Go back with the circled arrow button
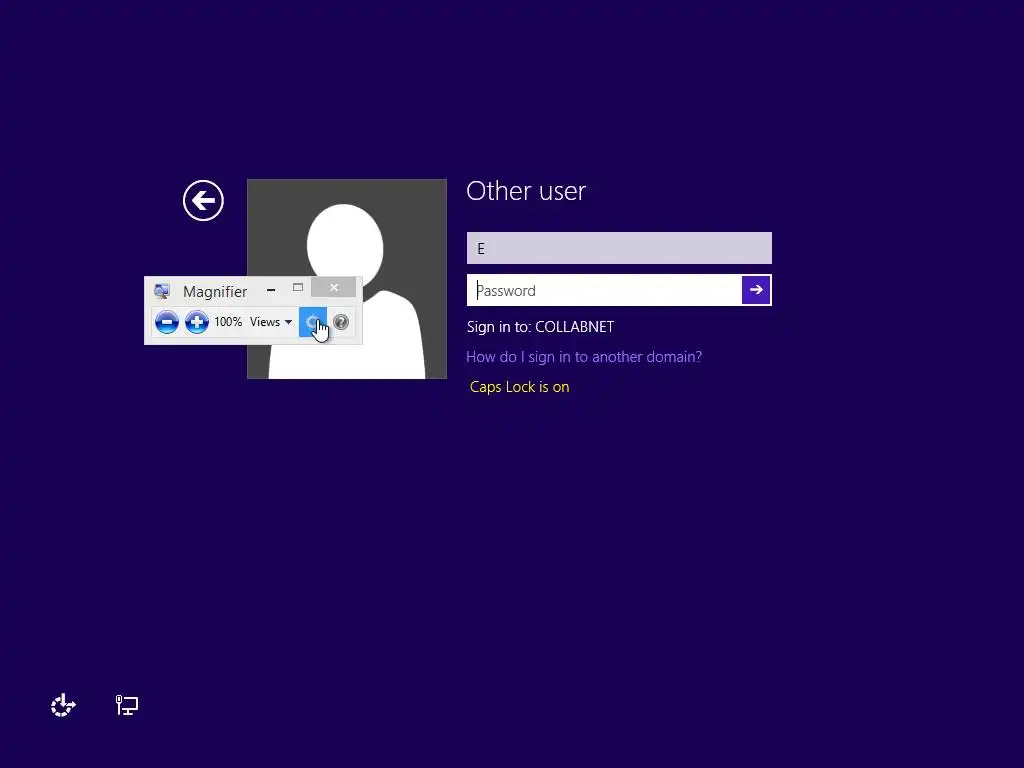The height and width of the screenshot is (768, 1024). pyautogui.click(x=203, y=200)
